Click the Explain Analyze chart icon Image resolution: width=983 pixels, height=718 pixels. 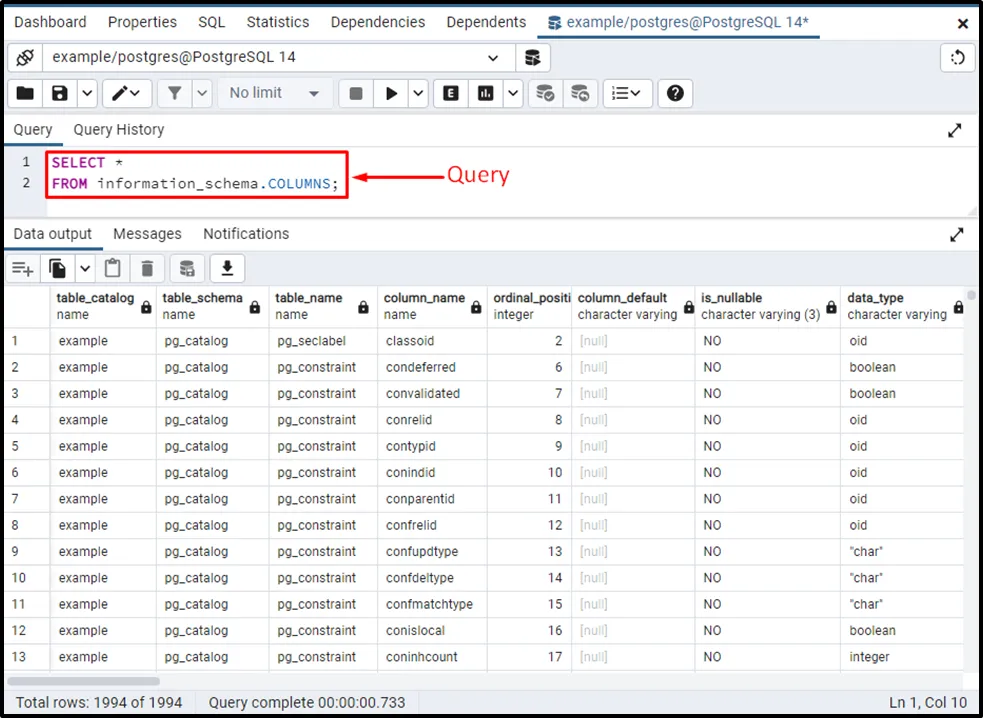point(486,93)
